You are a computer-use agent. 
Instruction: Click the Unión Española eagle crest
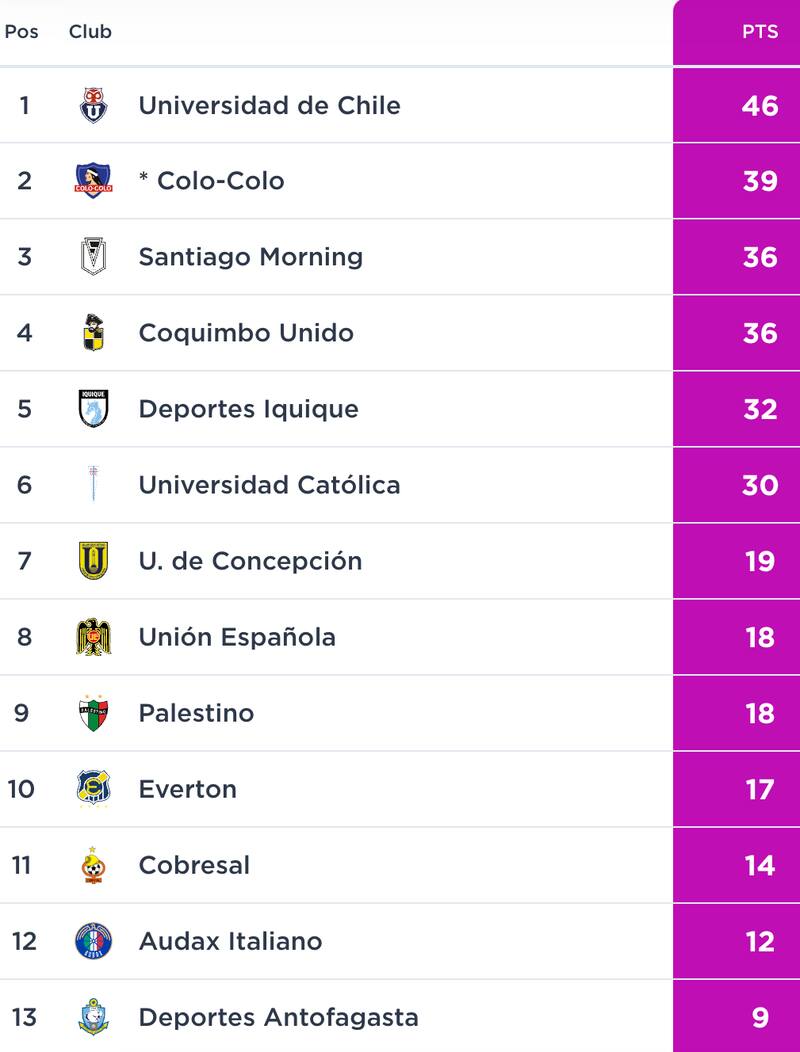pos(92,637)
